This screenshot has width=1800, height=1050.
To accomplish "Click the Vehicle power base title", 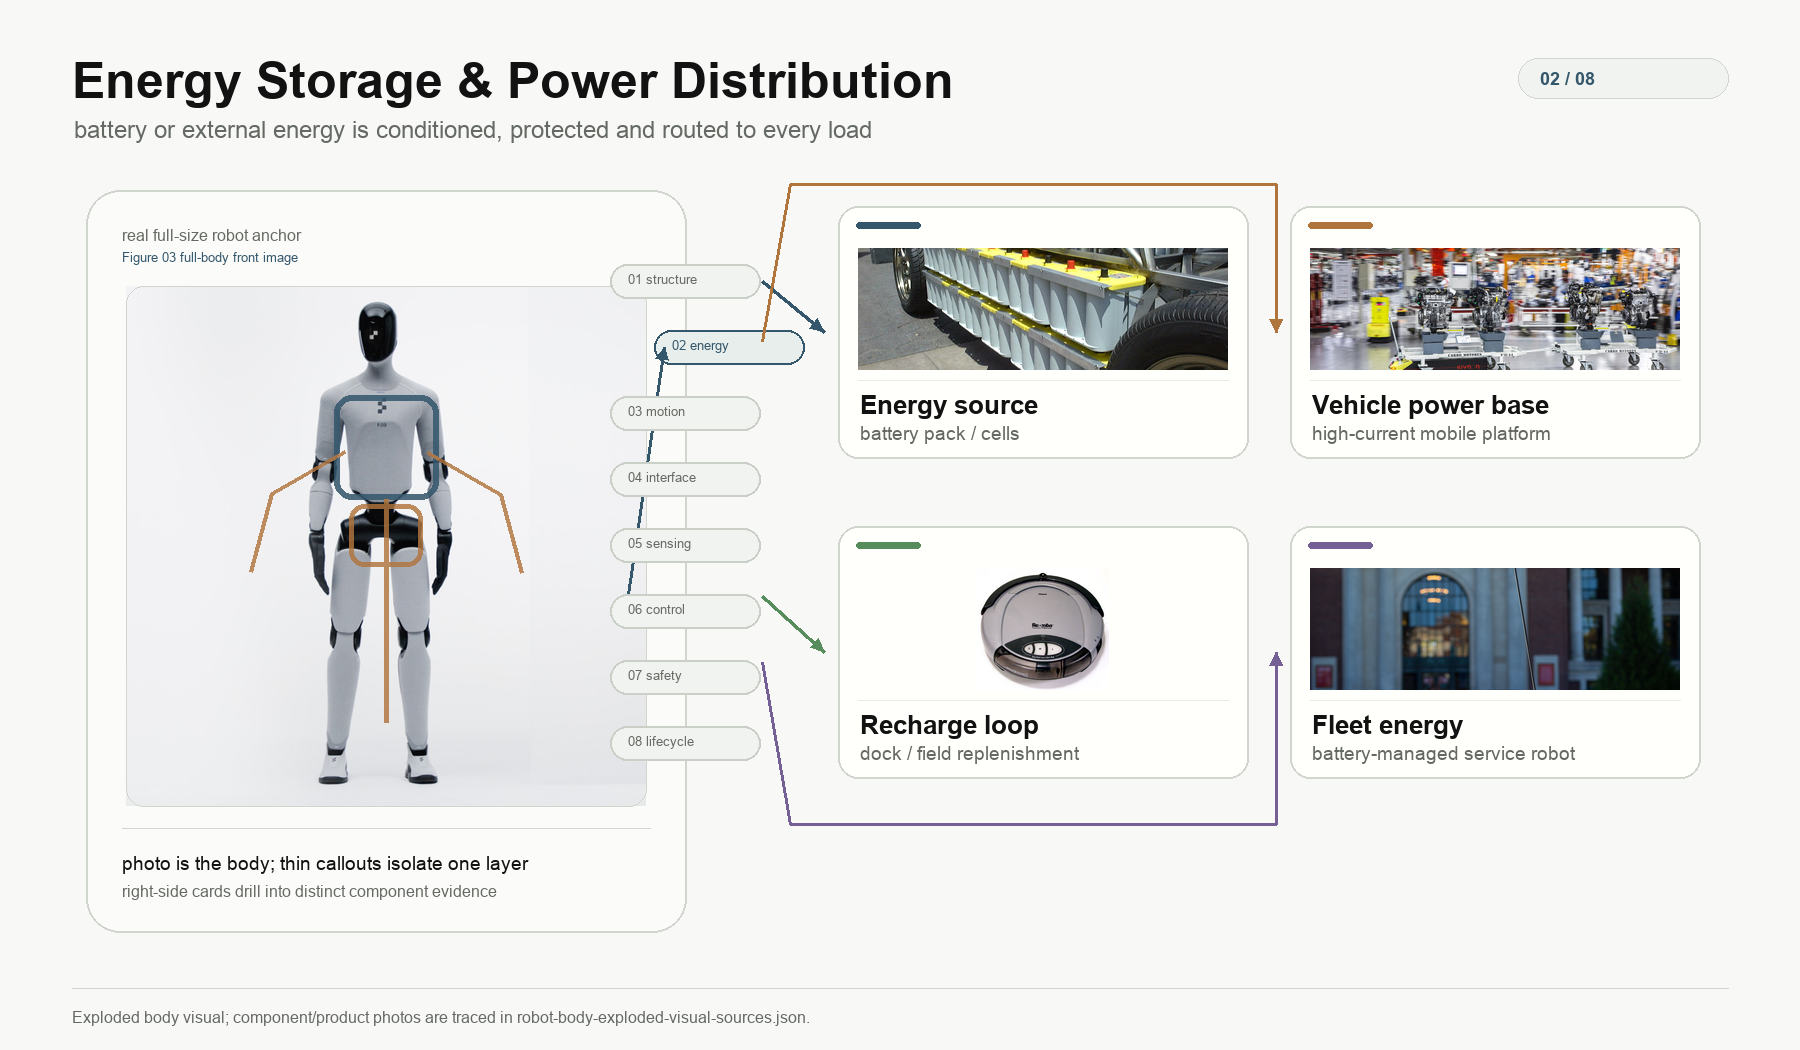I will click(1430, 405).
